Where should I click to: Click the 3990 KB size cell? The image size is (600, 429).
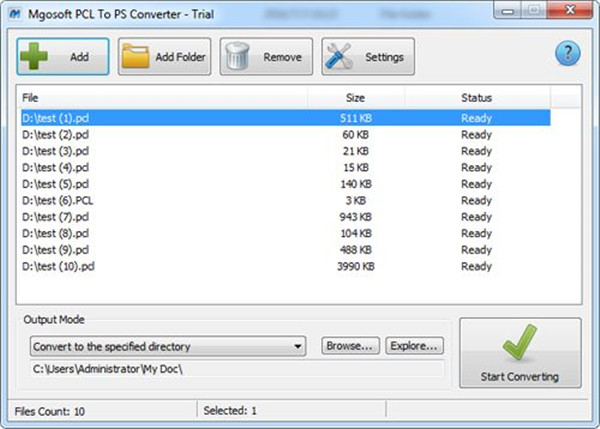tap(355, 266)
